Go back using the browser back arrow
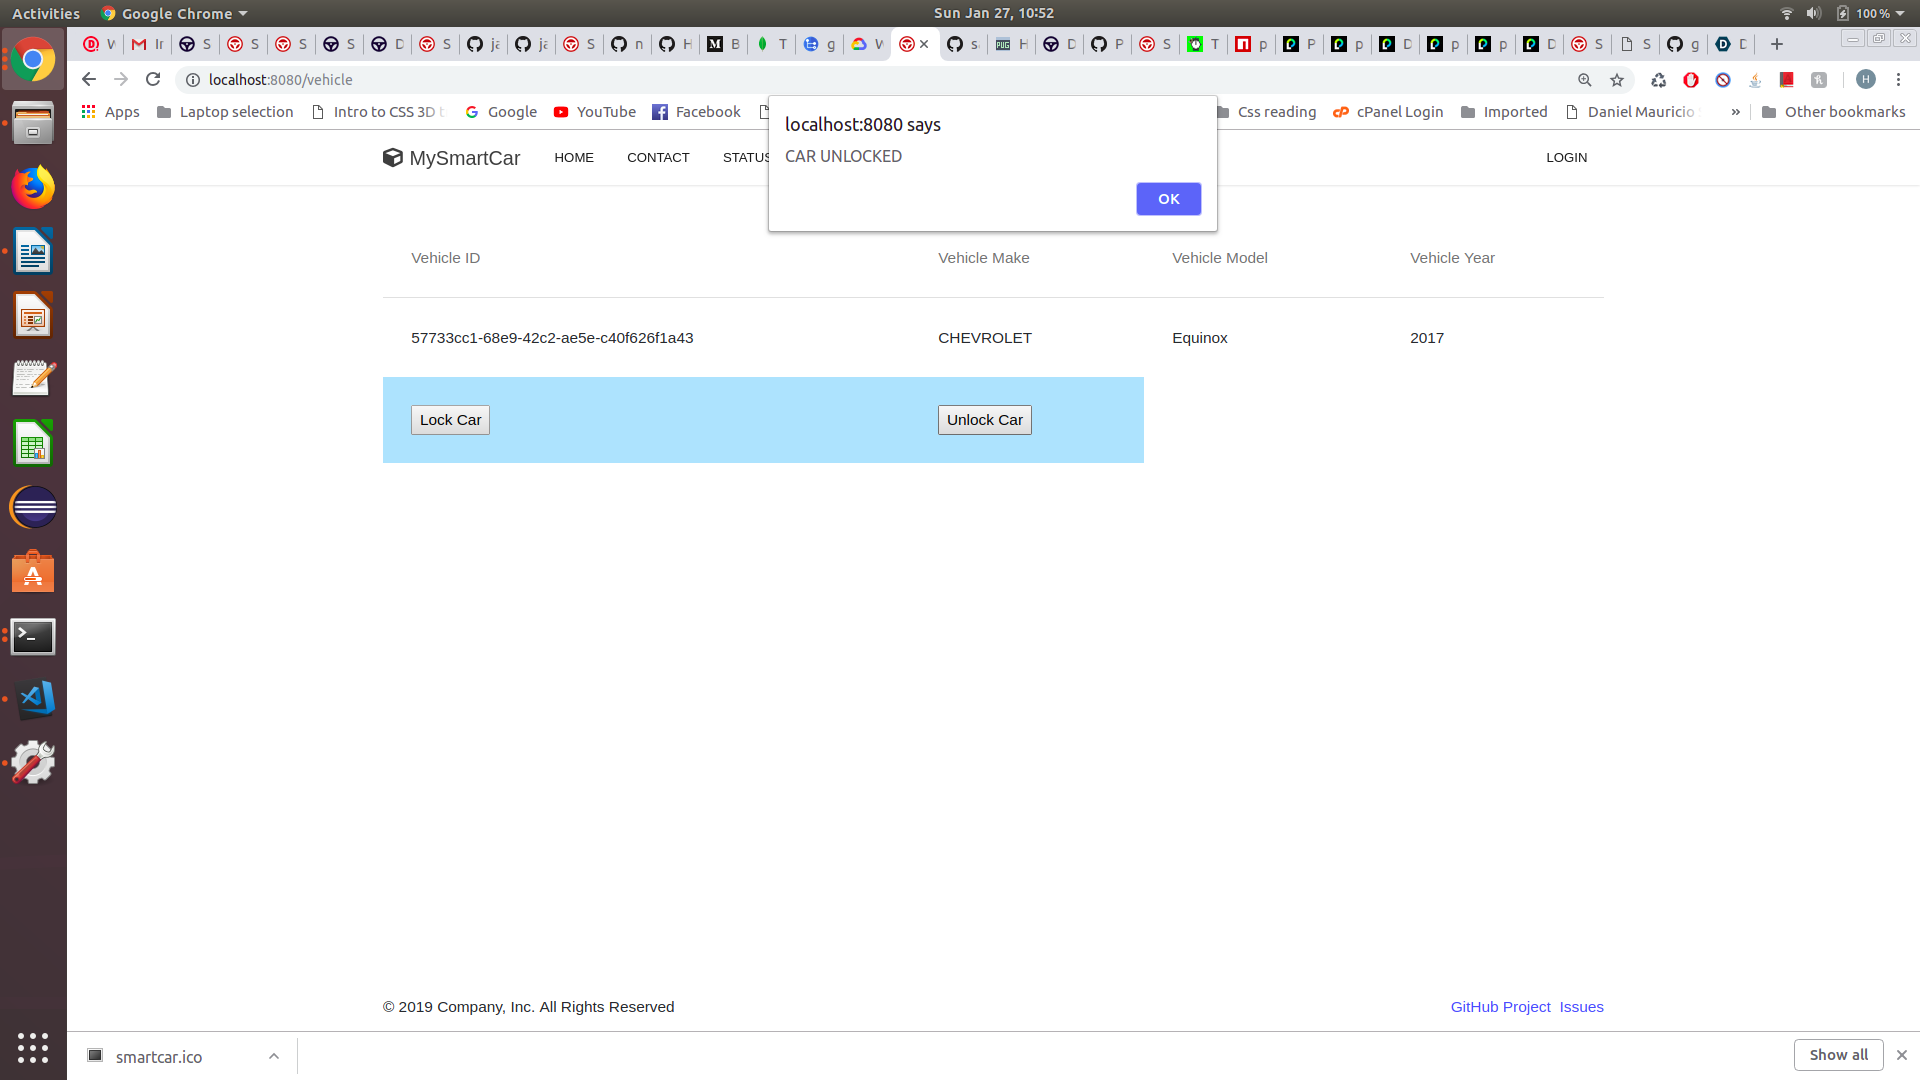This screenshot has height=1080, width=1920. 89,79
